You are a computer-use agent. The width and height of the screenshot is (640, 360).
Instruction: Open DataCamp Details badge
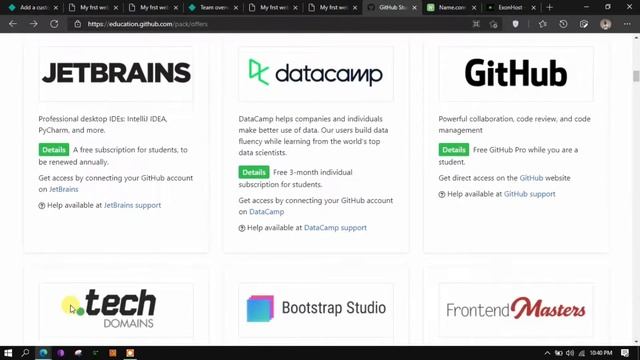254,172
